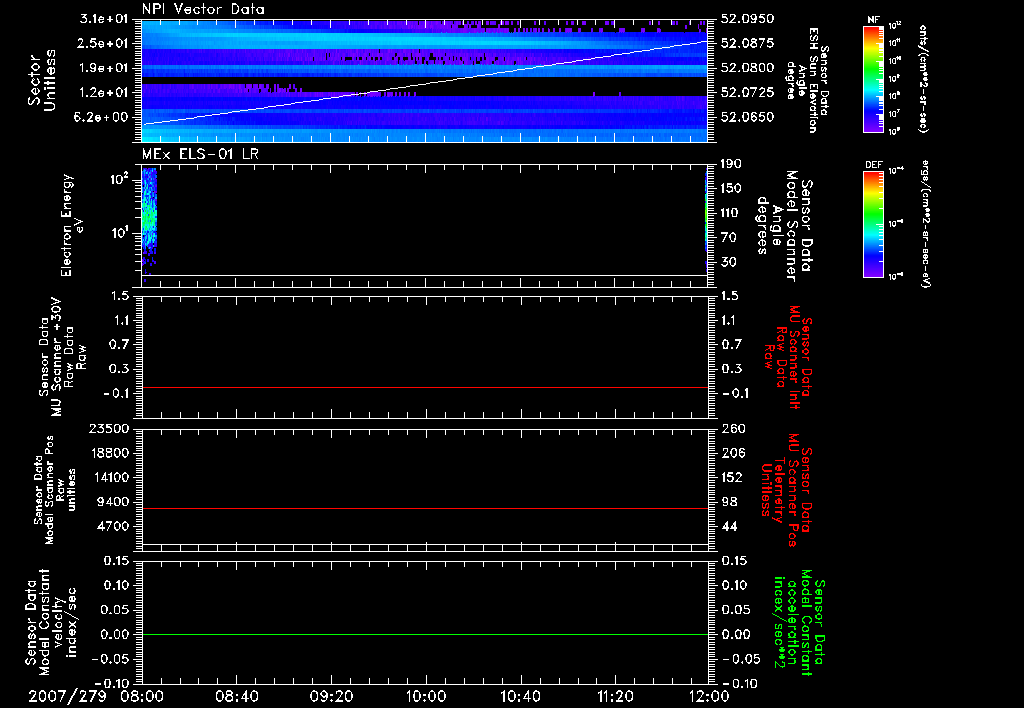Click the 'ergs/(cm**2-sr-sec-eV)' units label
The height and width of the screenshot is (708, 1024).
[926, 223]
